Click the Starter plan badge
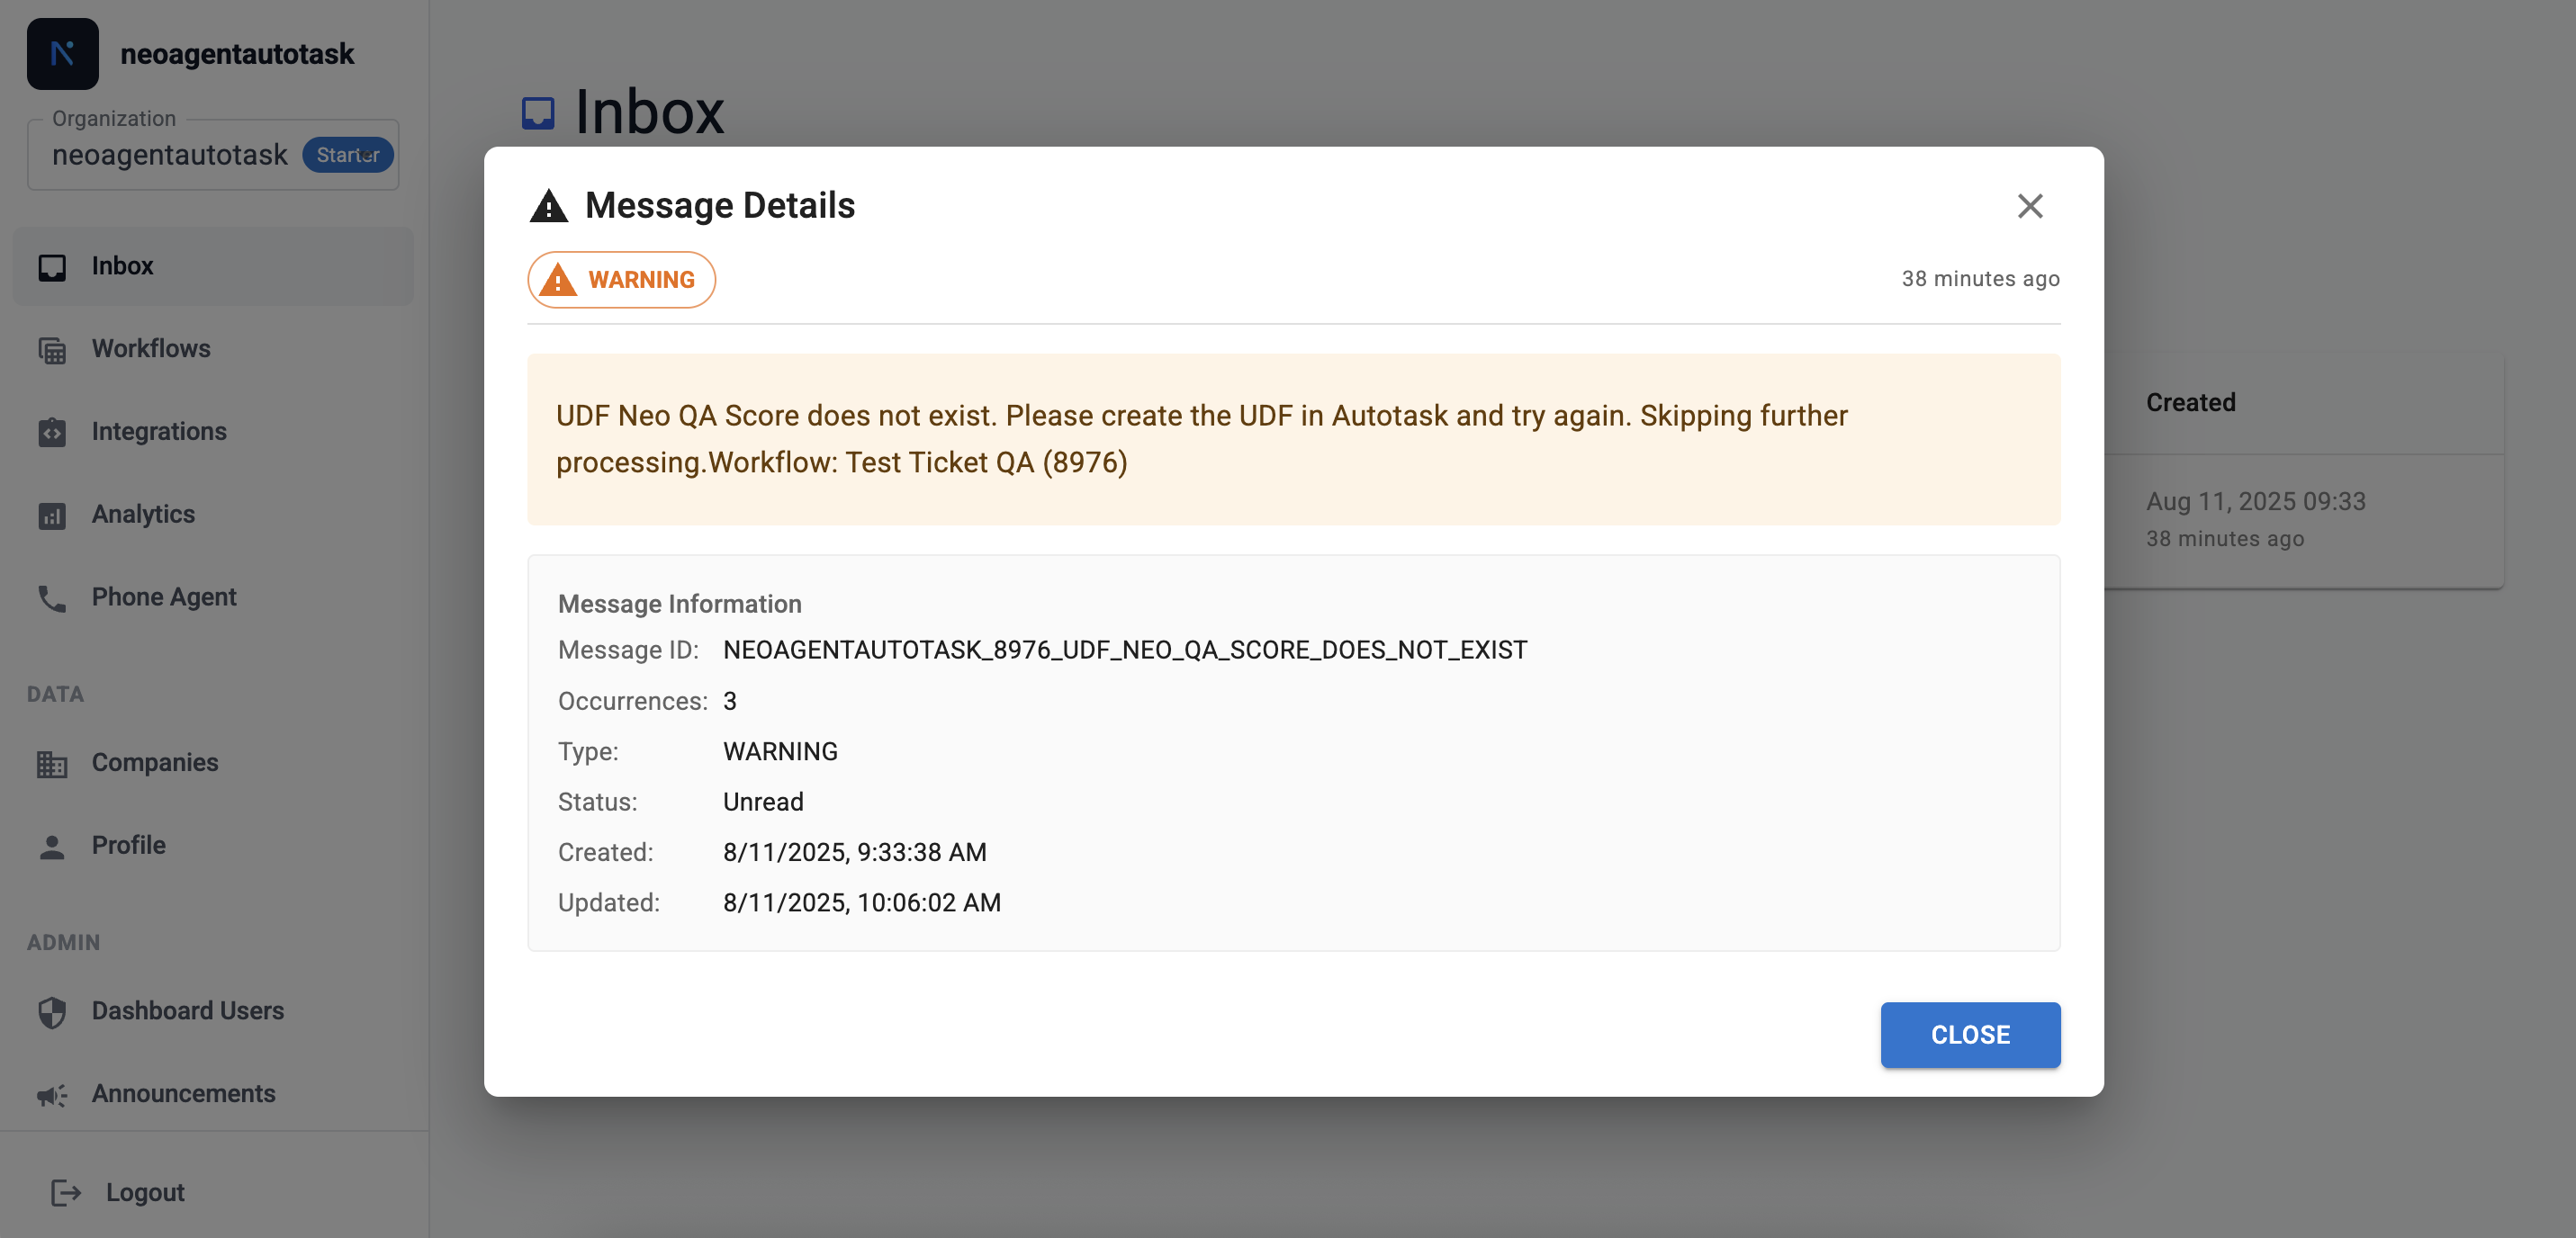Image resolution: width=2576 pixels, height=1238 pixels. click(x=347, y=155)
